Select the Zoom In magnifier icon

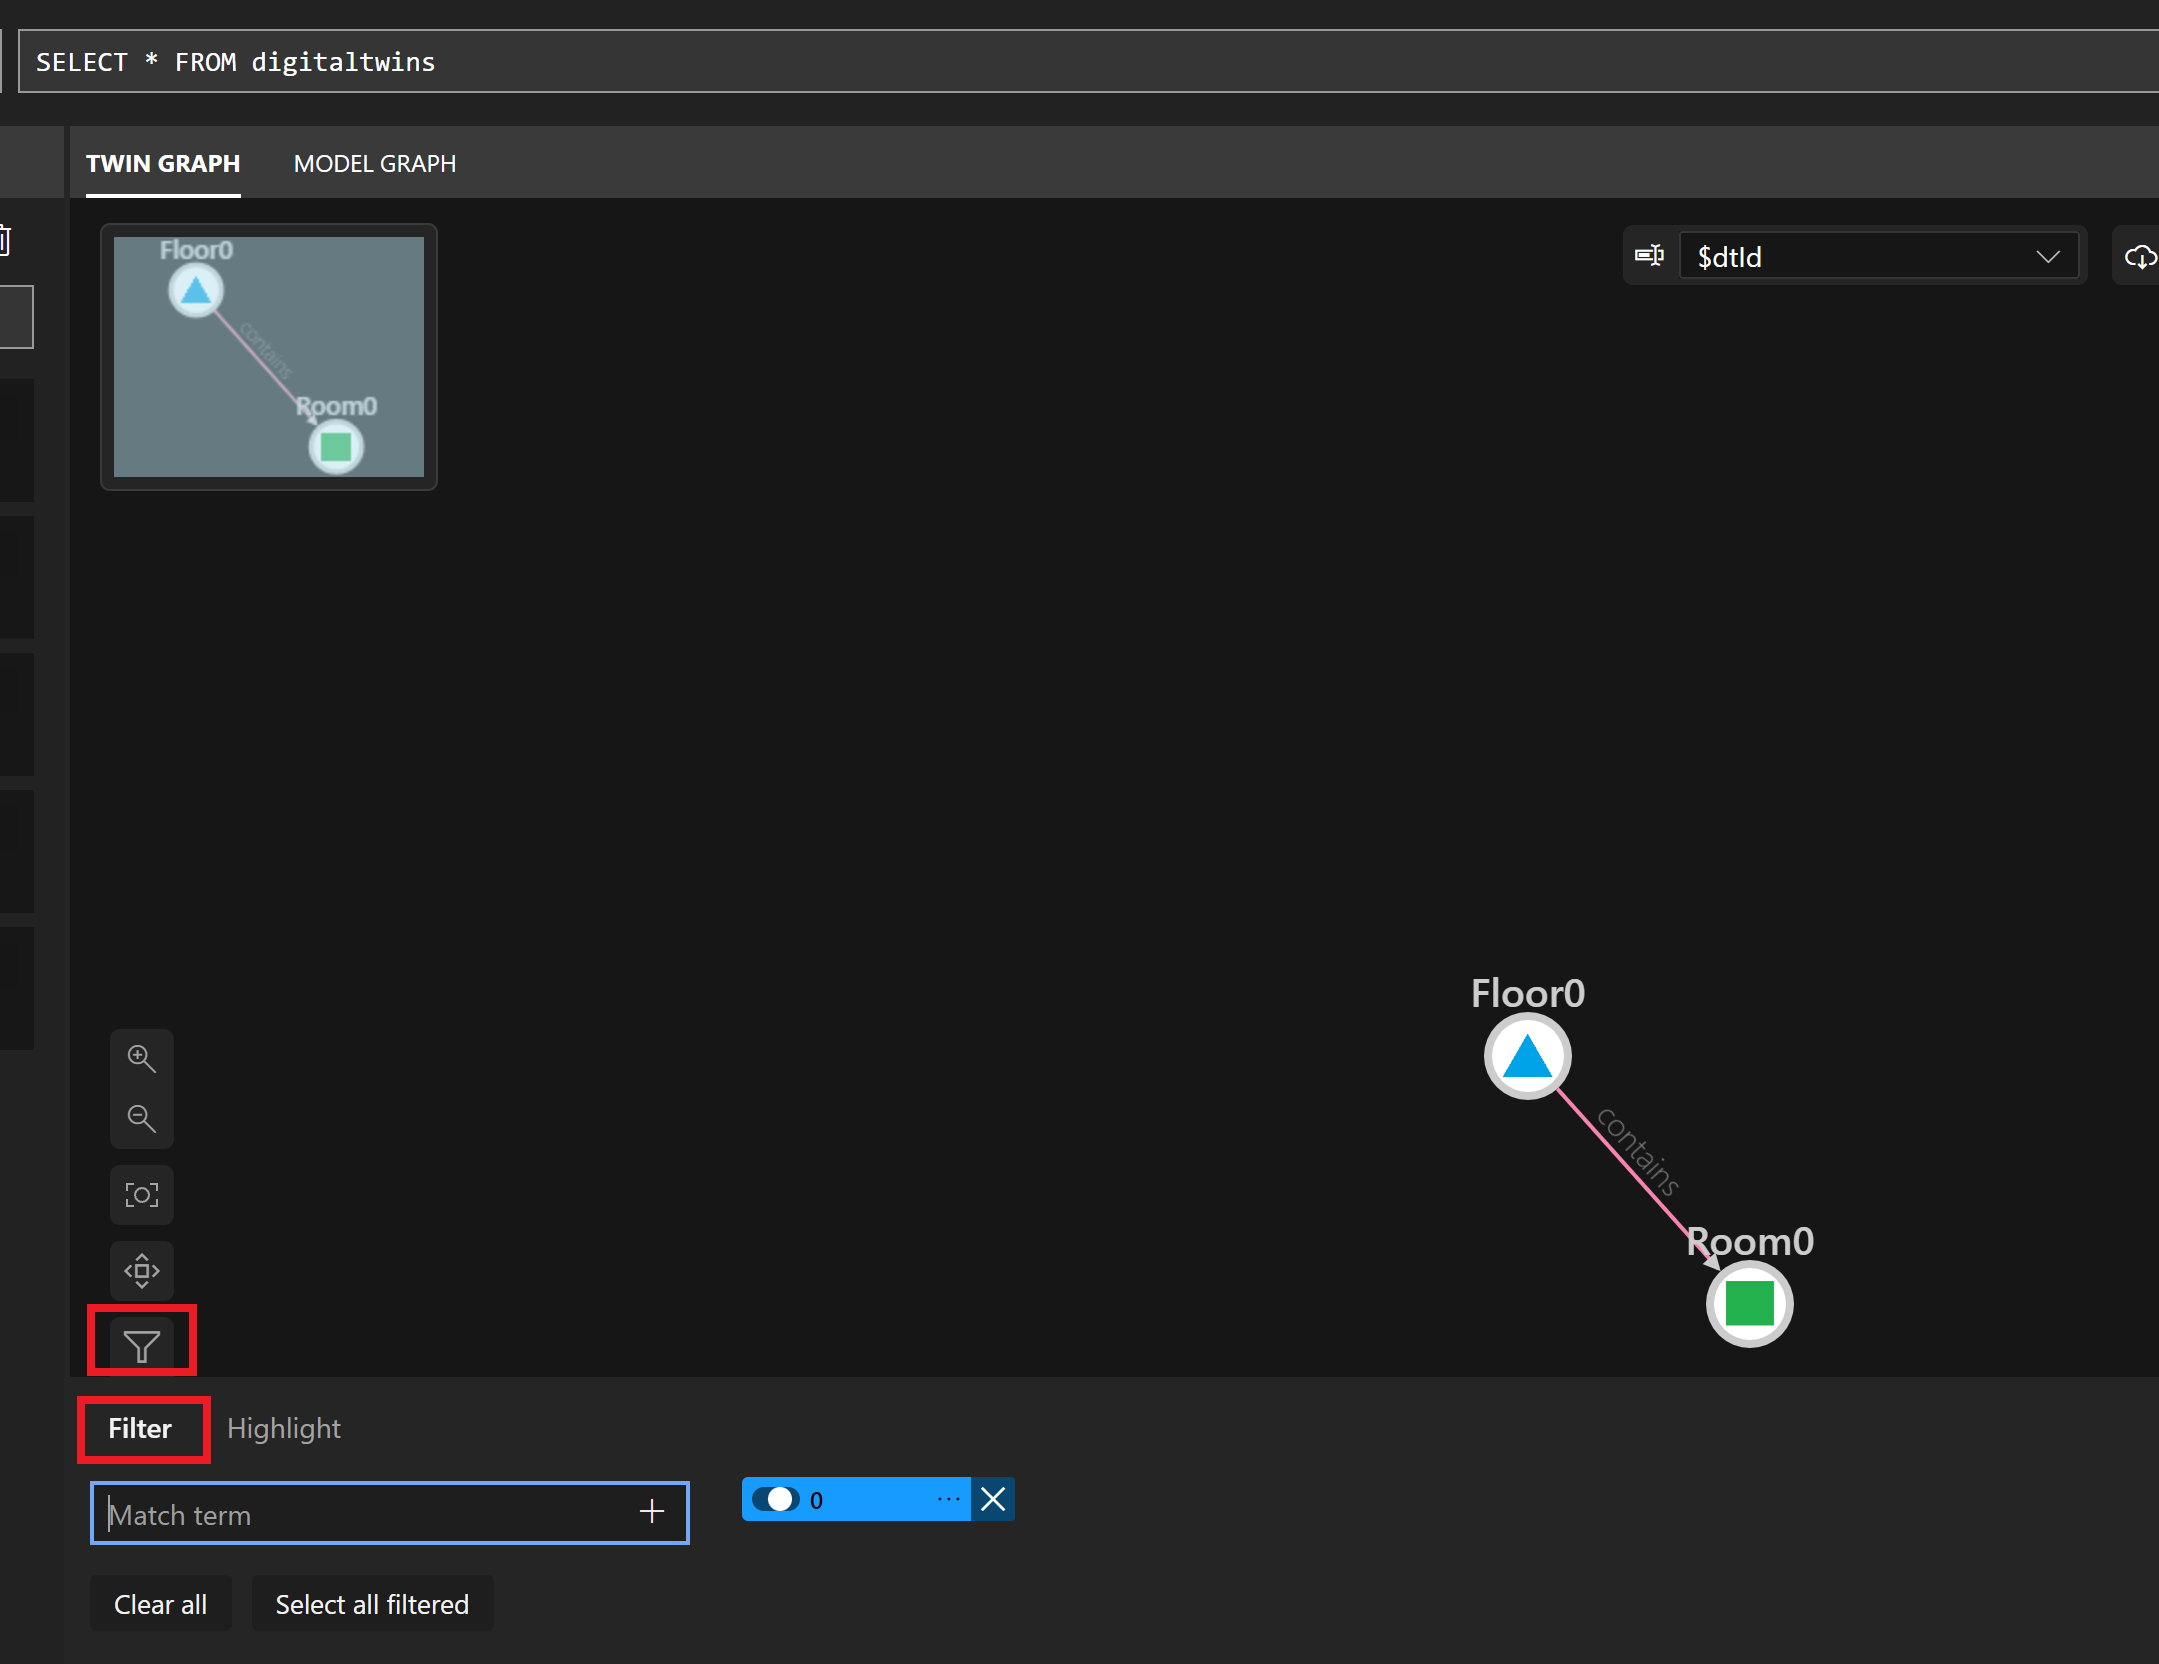pyautogui.click(x=142, y=1058)
